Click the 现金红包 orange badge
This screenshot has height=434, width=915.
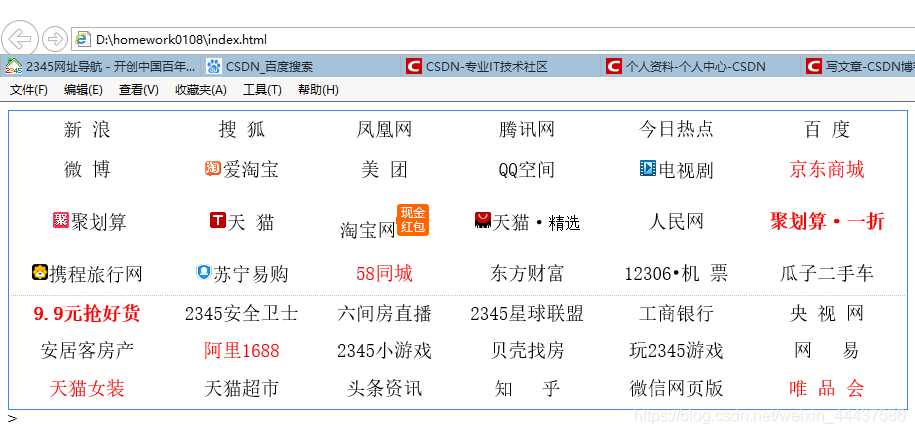coord(413,220)
